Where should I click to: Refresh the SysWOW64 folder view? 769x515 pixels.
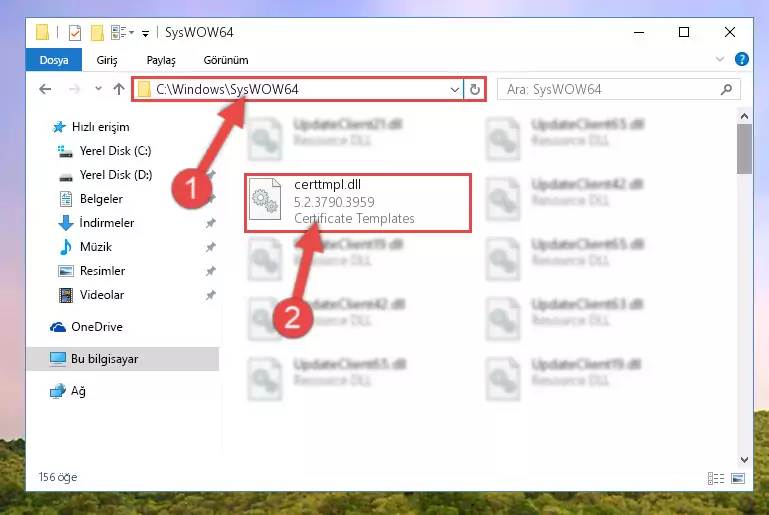tap(475, 90)
